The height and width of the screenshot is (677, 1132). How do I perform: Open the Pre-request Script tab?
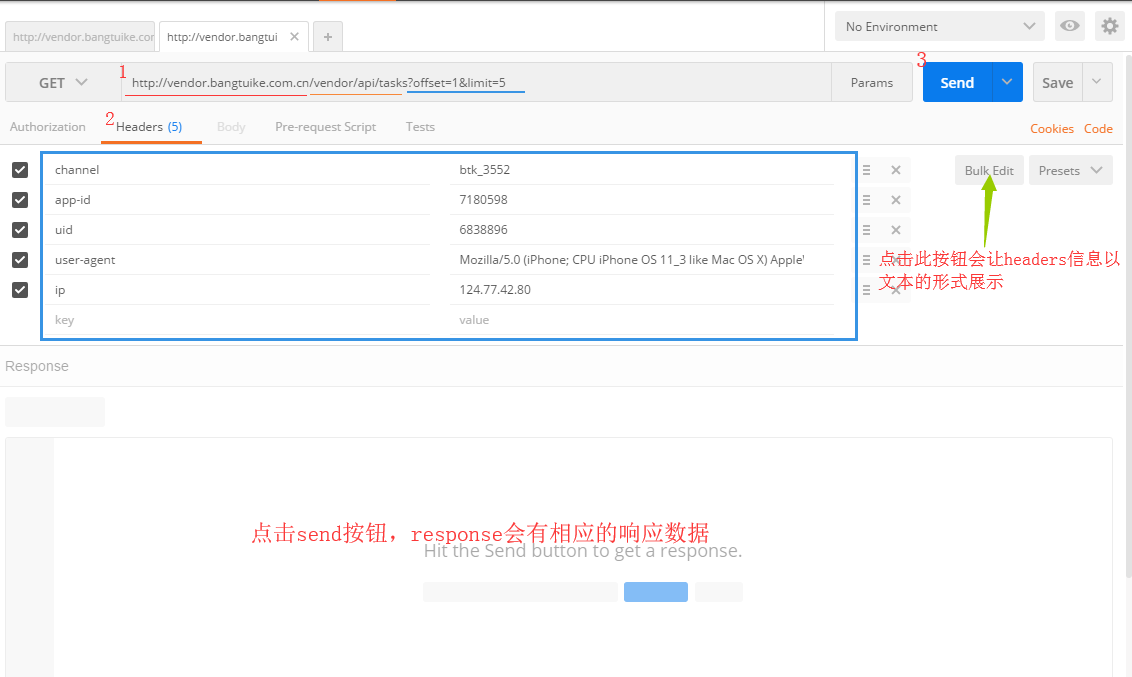[326, 127]
